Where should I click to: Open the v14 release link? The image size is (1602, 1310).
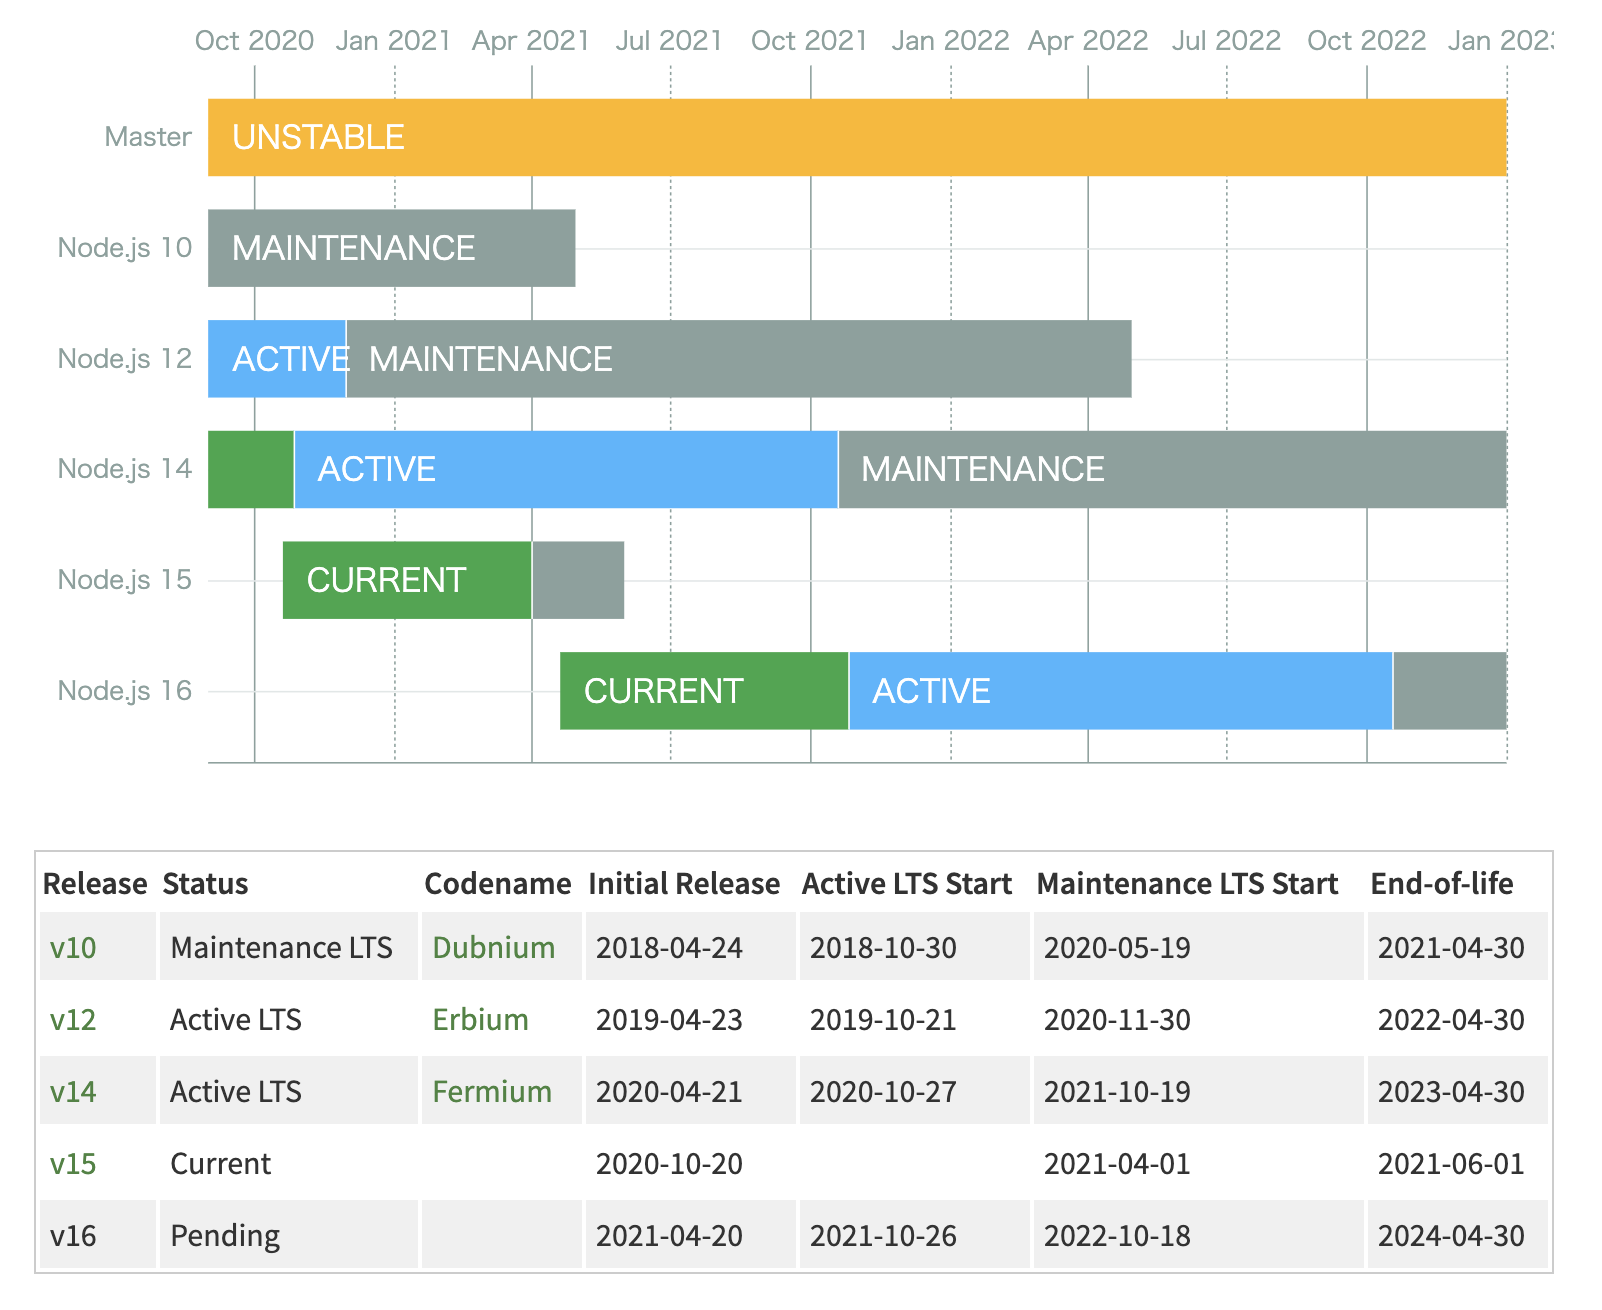point(73,1091)
